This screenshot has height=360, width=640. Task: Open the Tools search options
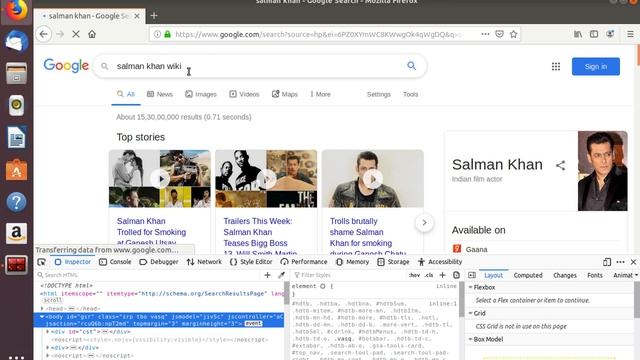tap(411, 94)
